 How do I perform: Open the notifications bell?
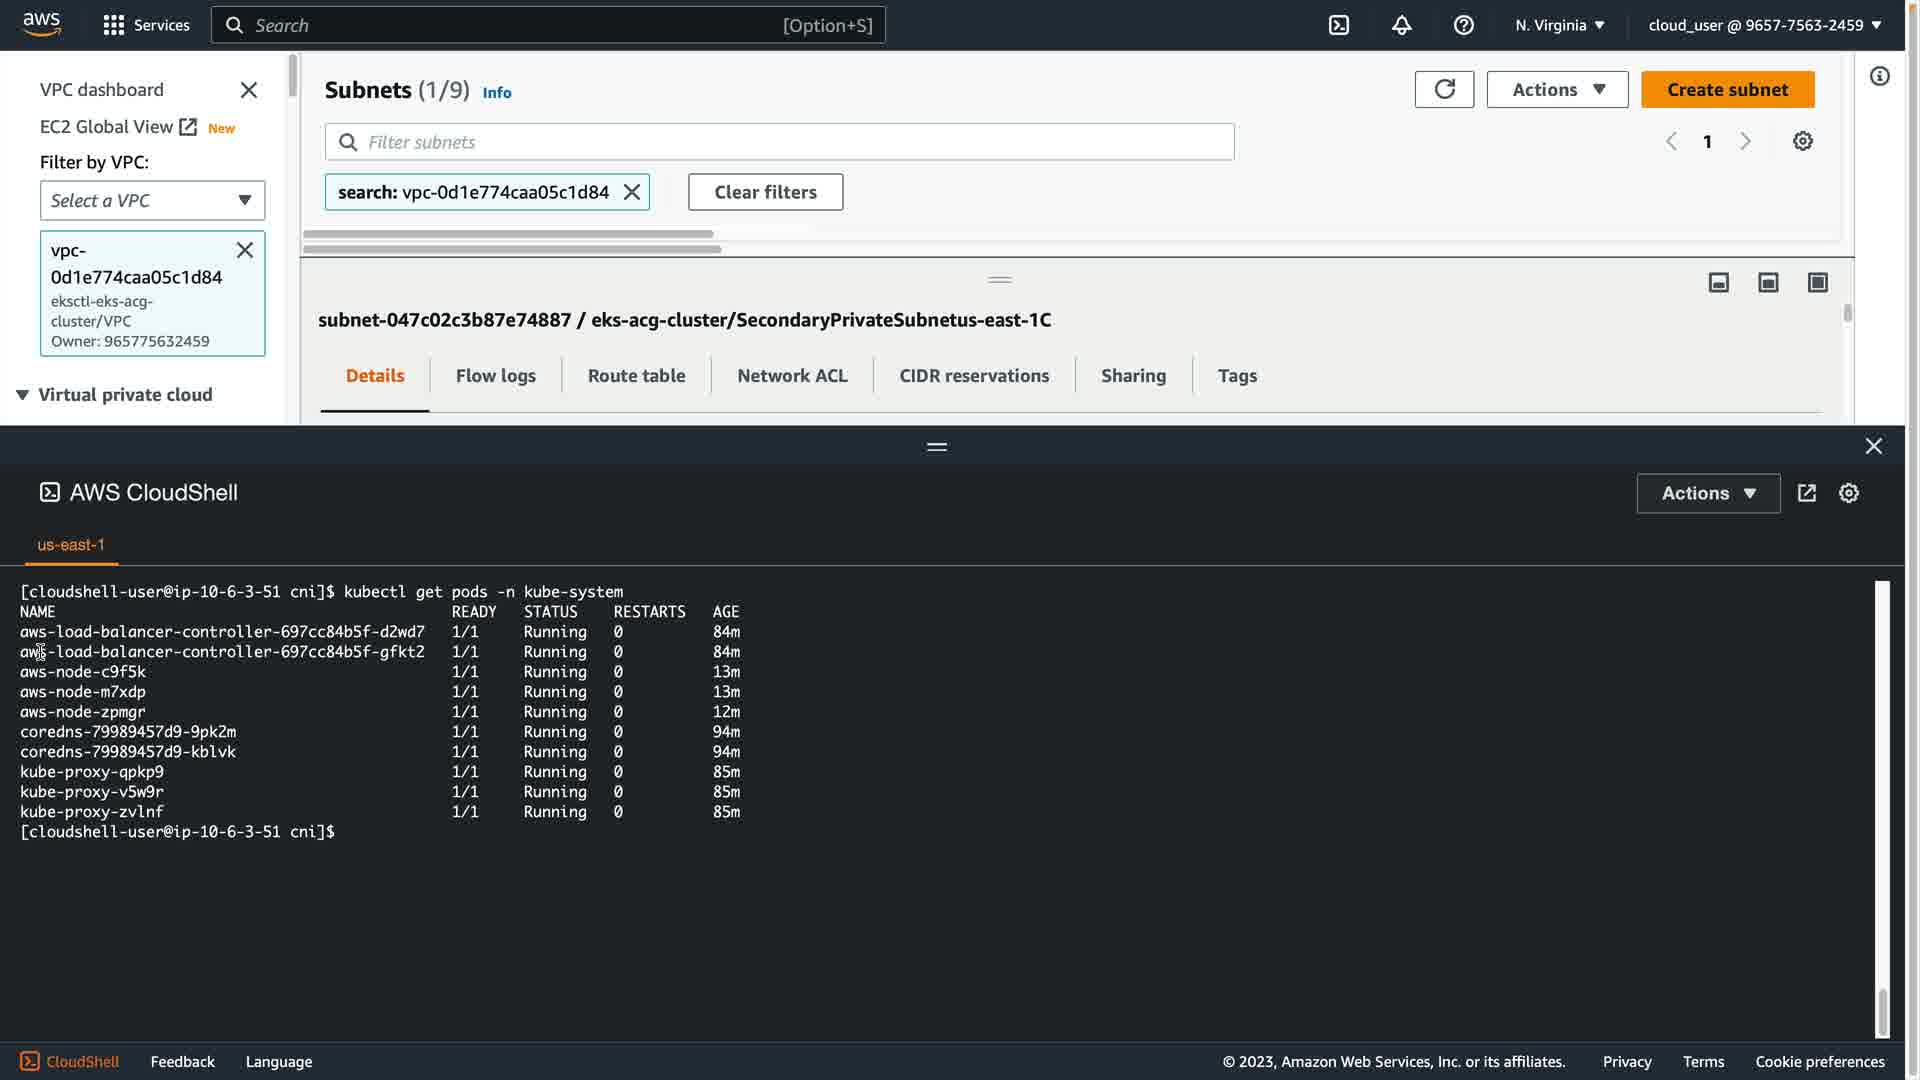tap(1401, 25)
